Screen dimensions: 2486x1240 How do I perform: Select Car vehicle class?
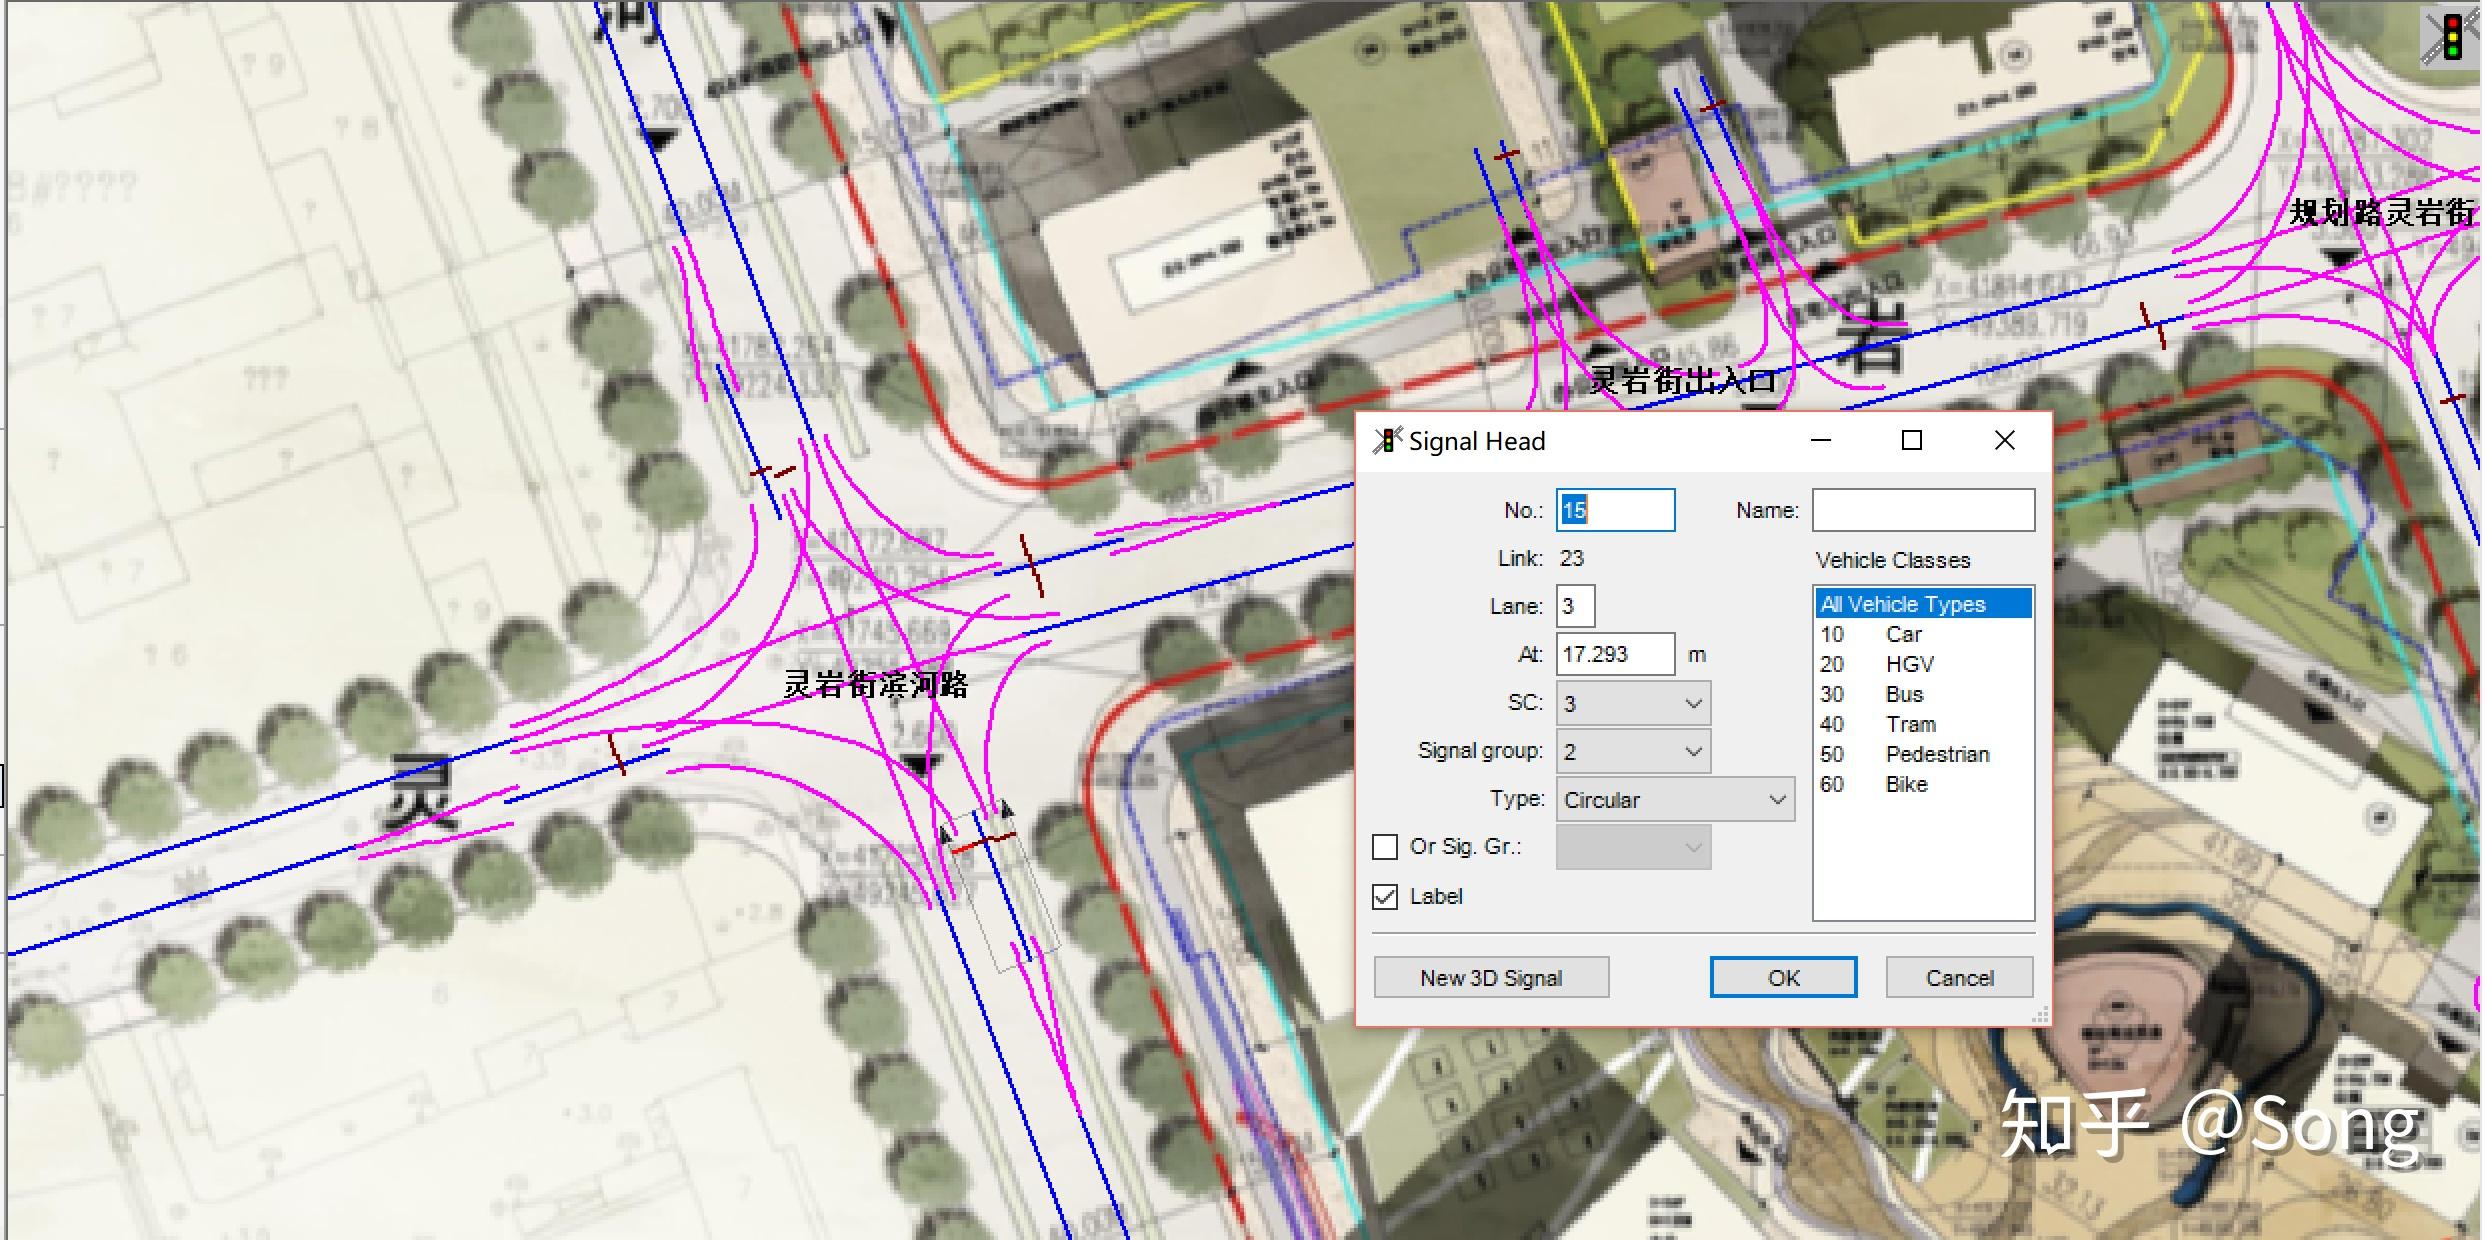click(1904, 634)
